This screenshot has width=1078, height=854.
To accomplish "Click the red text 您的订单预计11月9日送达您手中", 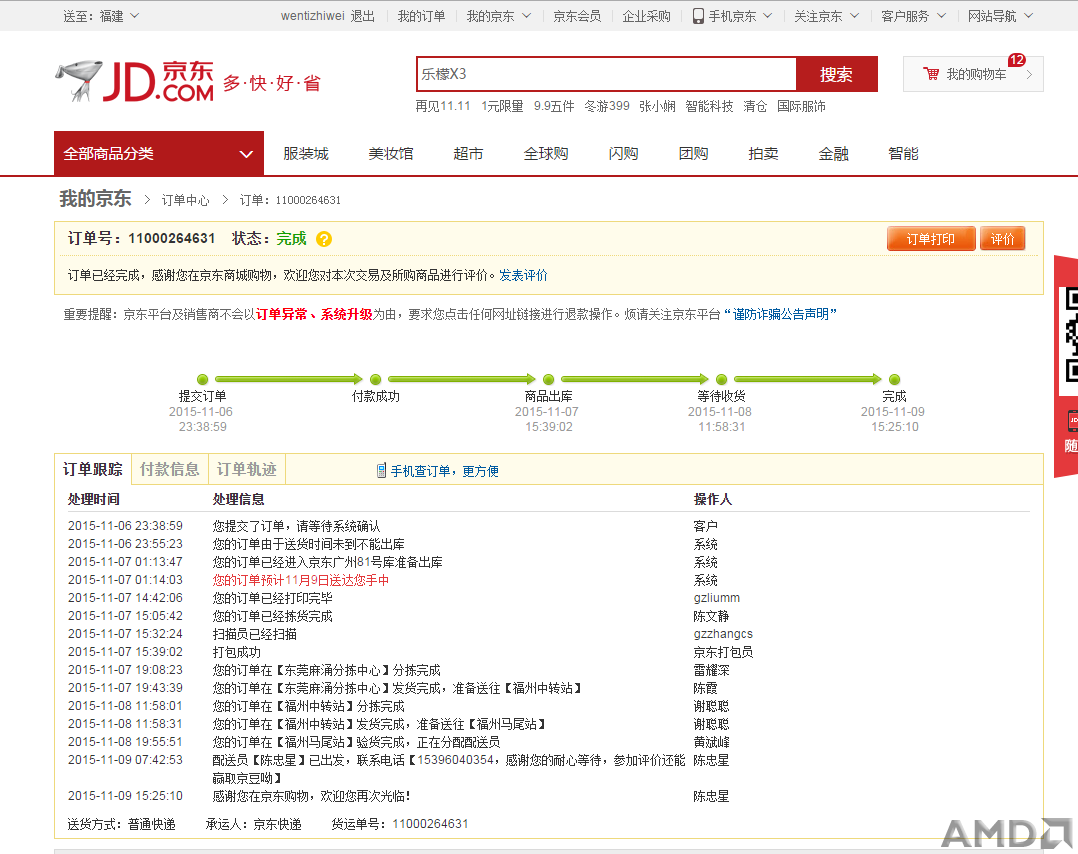I will click(x=300, y=580).
